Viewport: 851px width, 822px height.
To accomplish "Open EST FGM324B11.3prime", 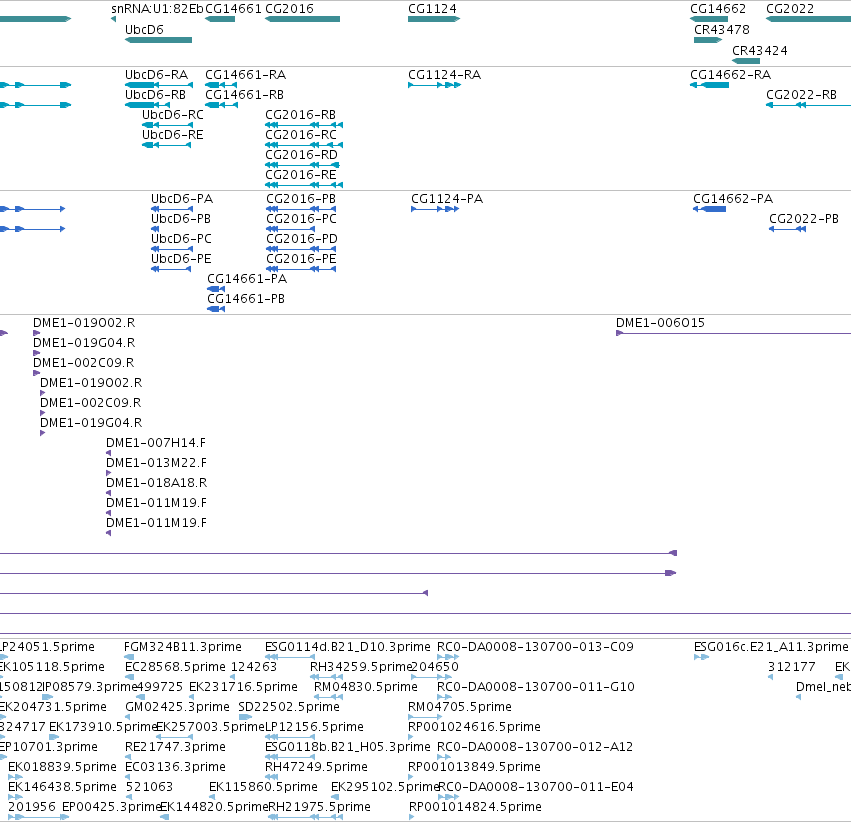I will point(183,647).
